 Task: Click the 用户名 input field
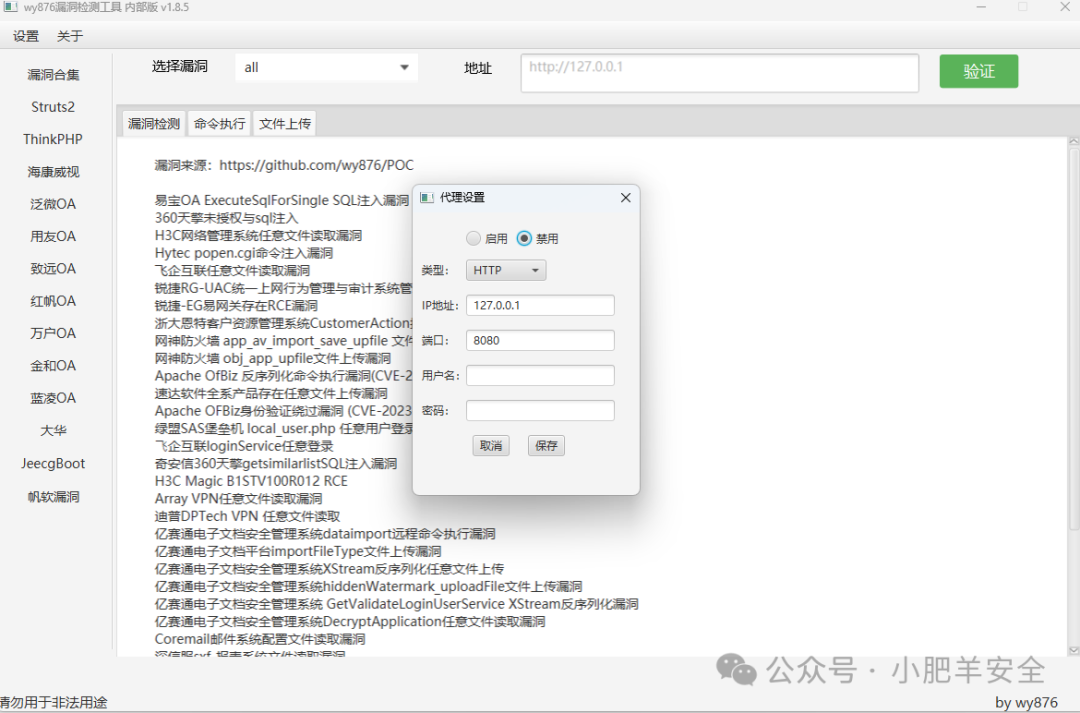(540, 375)
